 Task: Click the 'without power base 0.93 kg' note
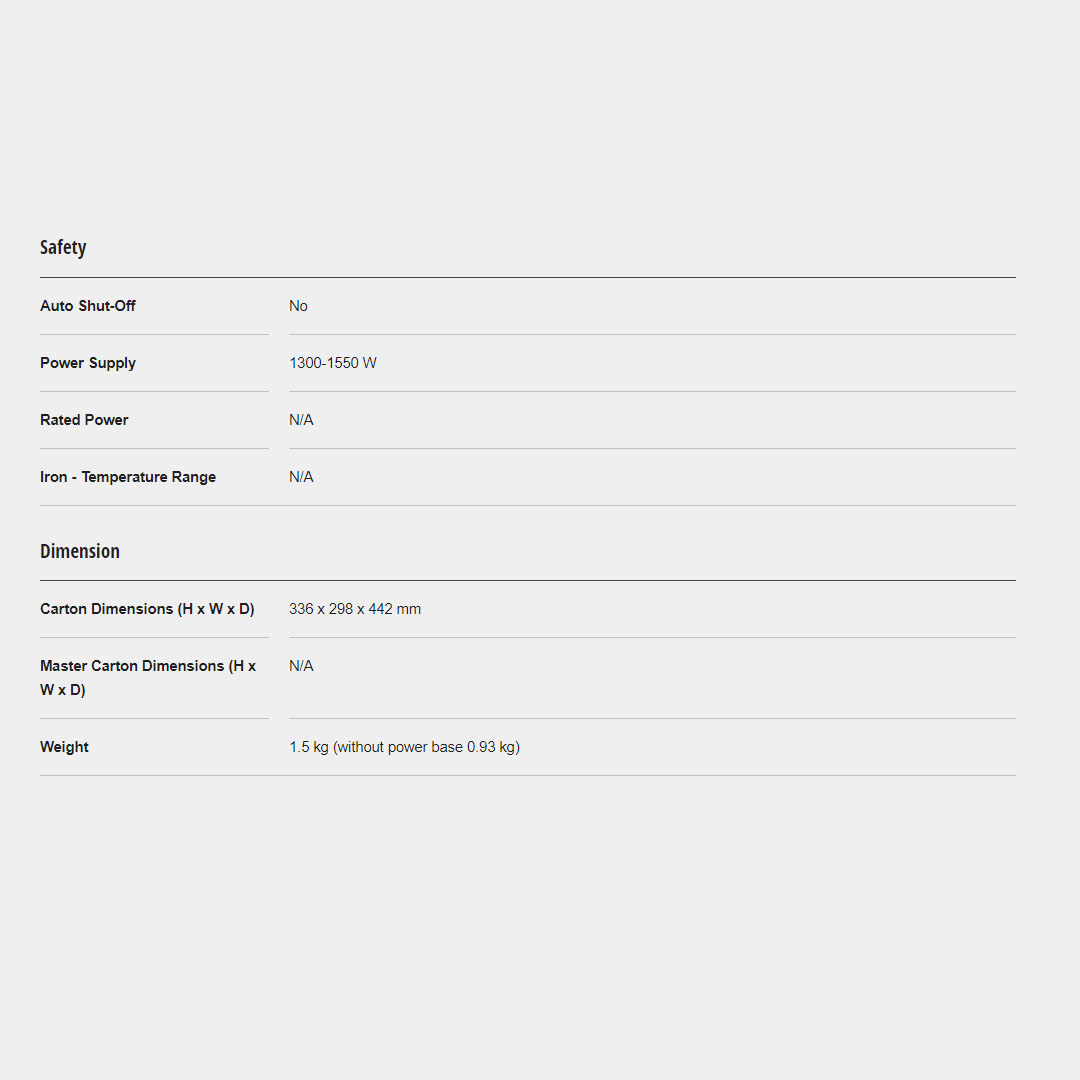tap(427, 747)
